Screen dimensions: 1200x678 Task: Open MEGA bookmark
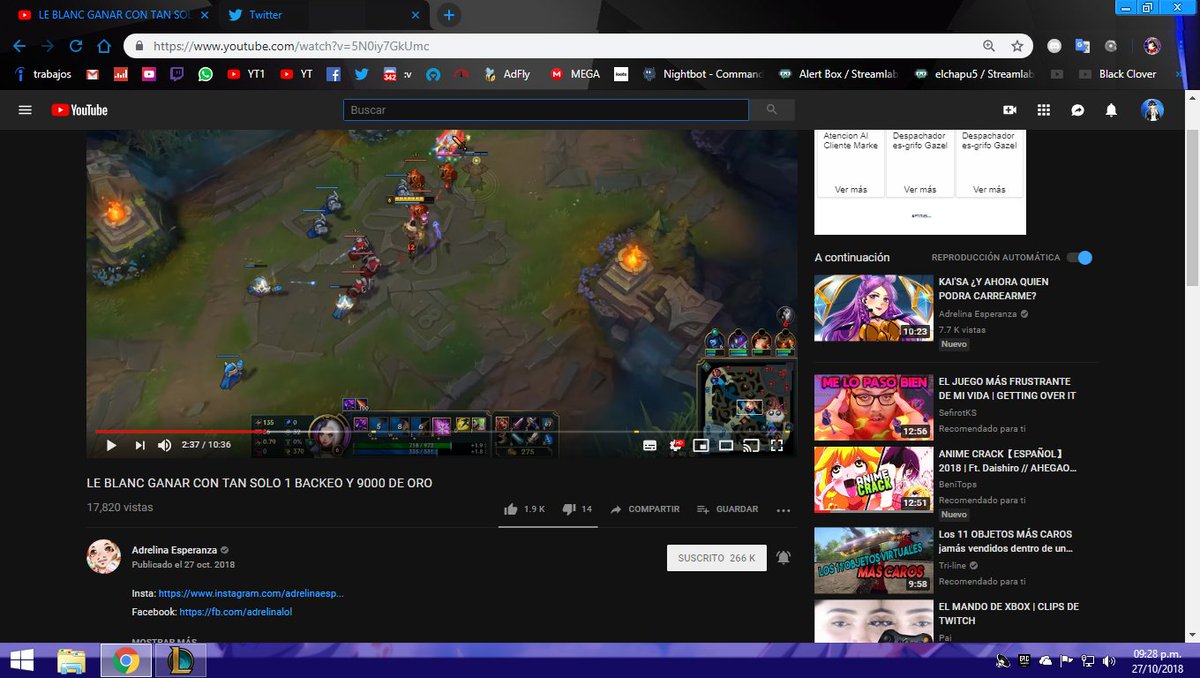coord(575,74)
